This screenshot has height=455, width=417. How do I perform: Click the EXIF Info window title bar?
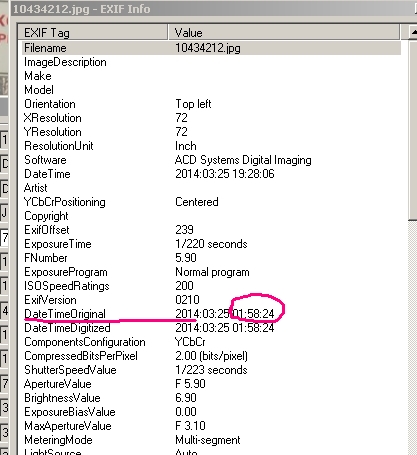pos(213,9)
